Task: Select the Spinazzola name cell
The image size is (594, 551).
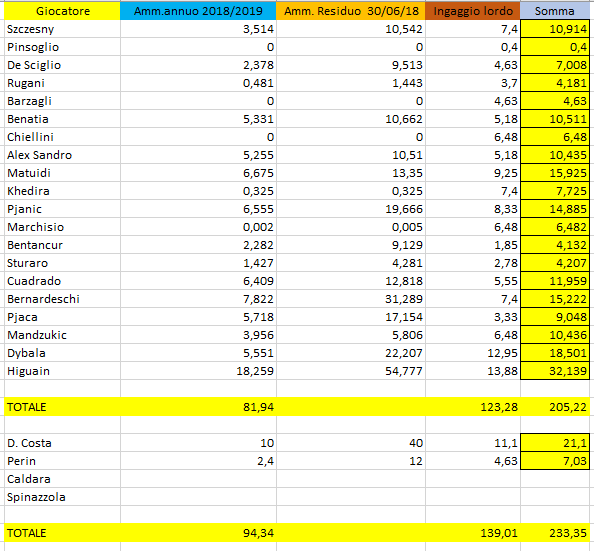Action: (x=63, y=497)
